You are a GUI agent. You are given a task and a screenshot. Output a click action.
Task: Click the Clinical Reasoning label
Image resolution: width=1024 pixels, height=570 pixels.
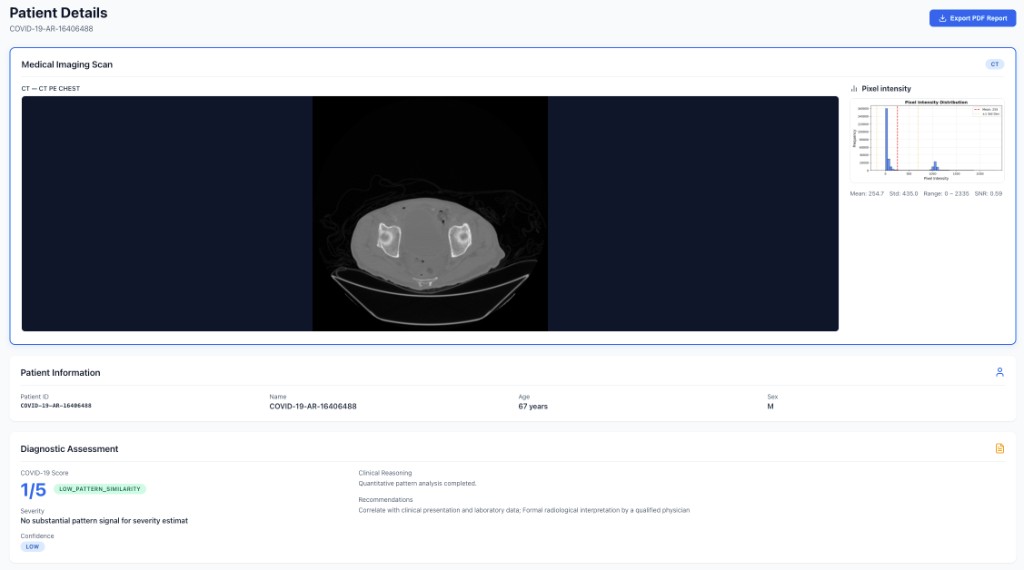coord(385,473)
